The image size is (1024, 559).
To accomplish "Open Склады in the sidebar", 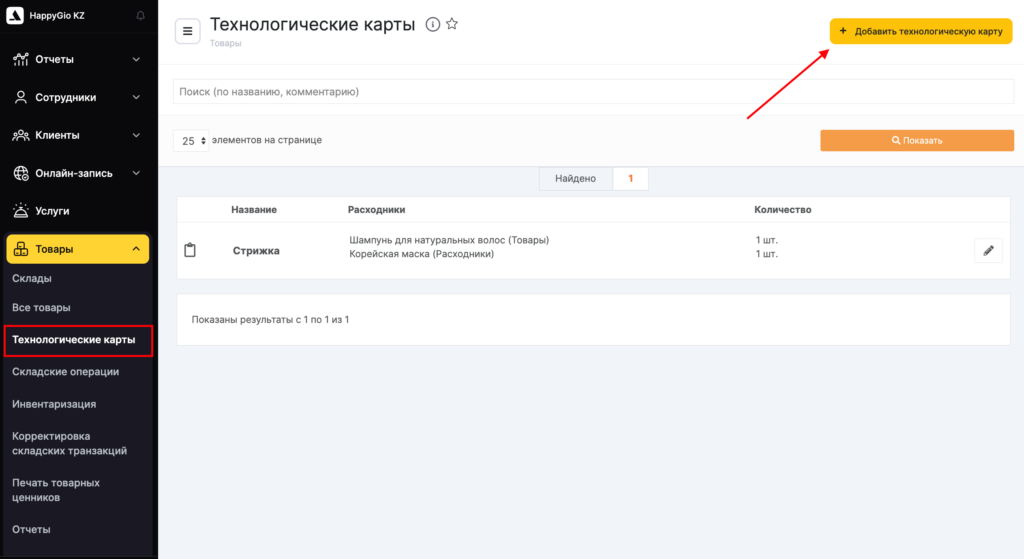I will point(32,278).
